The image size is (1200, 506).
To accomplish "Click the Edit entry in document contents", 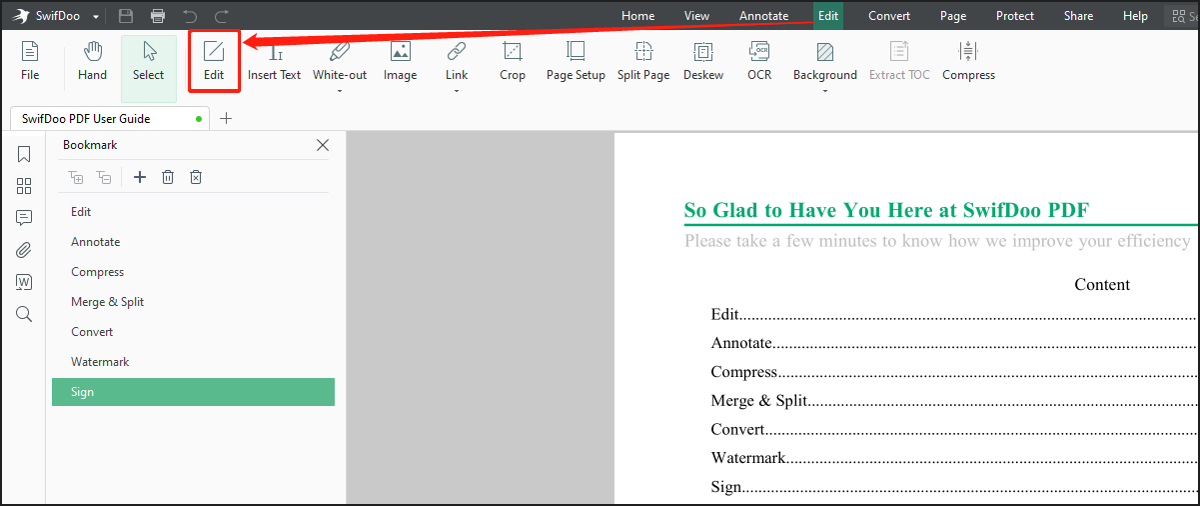I will 724,314.
